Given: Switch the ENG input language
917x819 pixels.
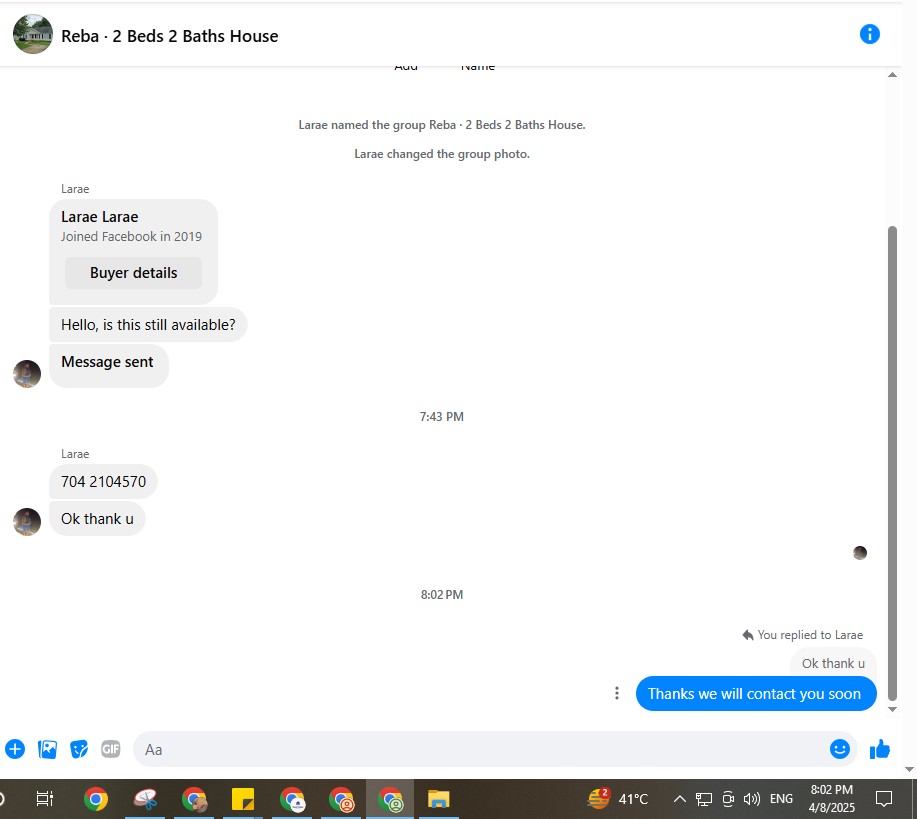Looking at the screenshot, I should click(781, 799).
